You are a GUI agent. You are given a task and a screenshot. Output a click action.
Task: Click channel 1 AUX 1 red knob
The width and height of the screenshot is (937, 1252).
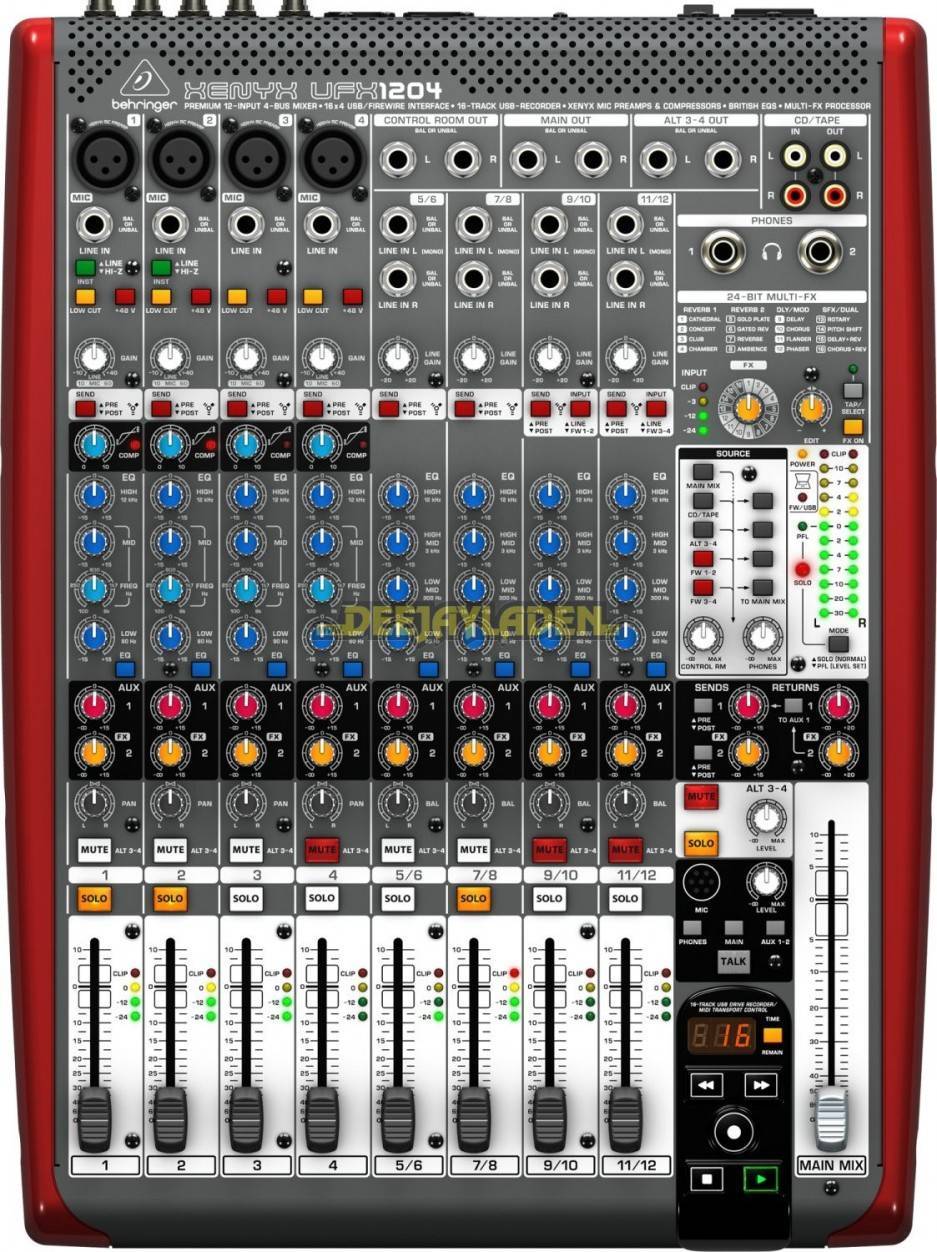[95, 707]
